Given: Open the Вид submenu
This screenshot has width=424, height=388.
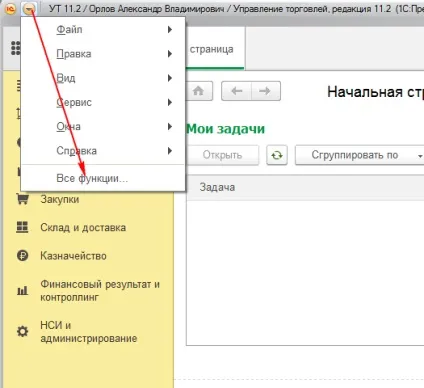Looking at the screenshot, I should (103, 78).
